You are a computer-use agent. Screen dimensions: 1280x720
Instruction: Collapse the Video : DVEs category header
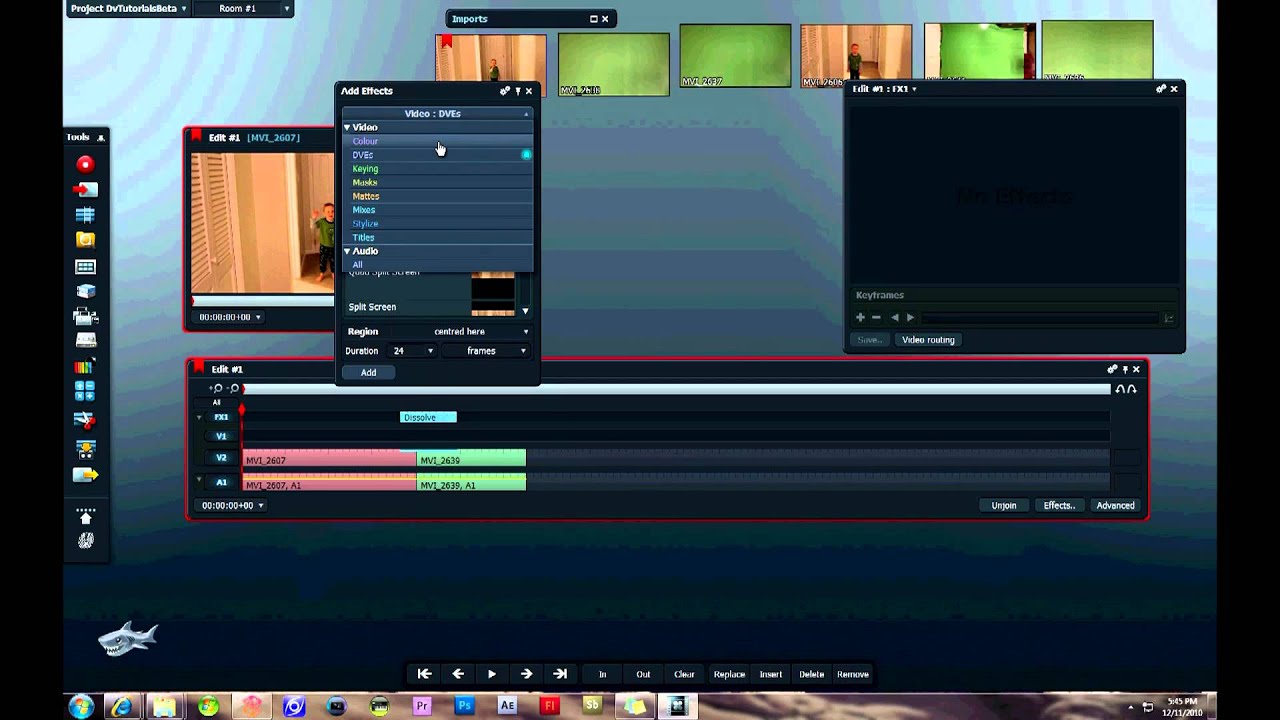pyautogui.click(x=436, y=114)
